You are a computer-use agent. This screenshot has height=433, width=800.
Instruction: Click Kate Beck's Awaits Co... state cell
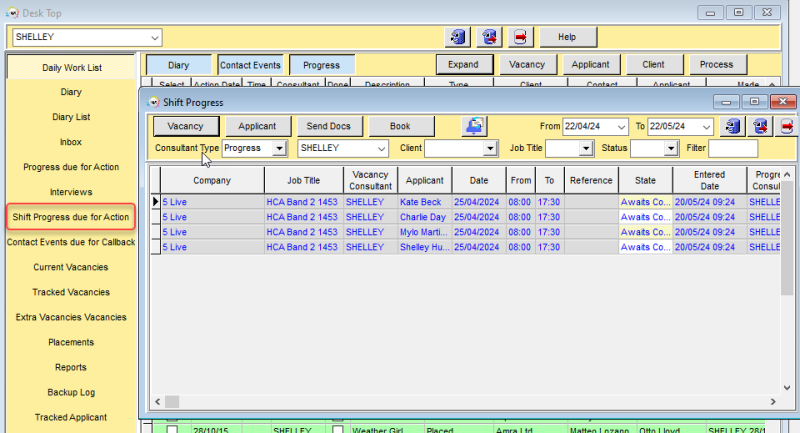(645, 202)
